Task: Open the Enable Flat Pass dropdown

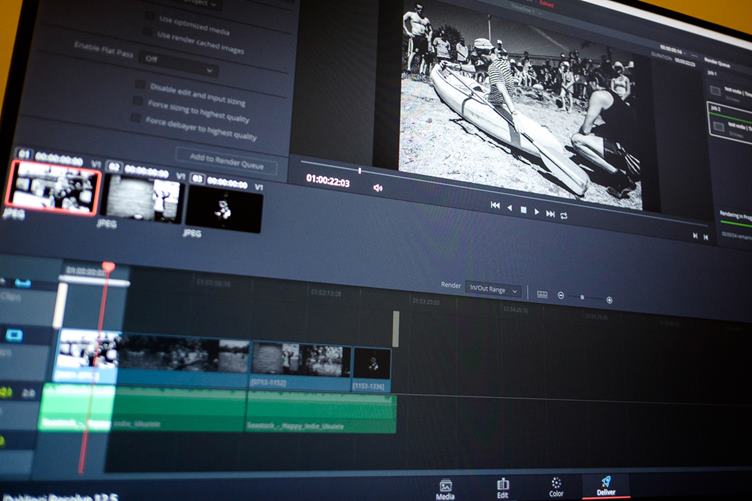Action: (x=179, y=64)
